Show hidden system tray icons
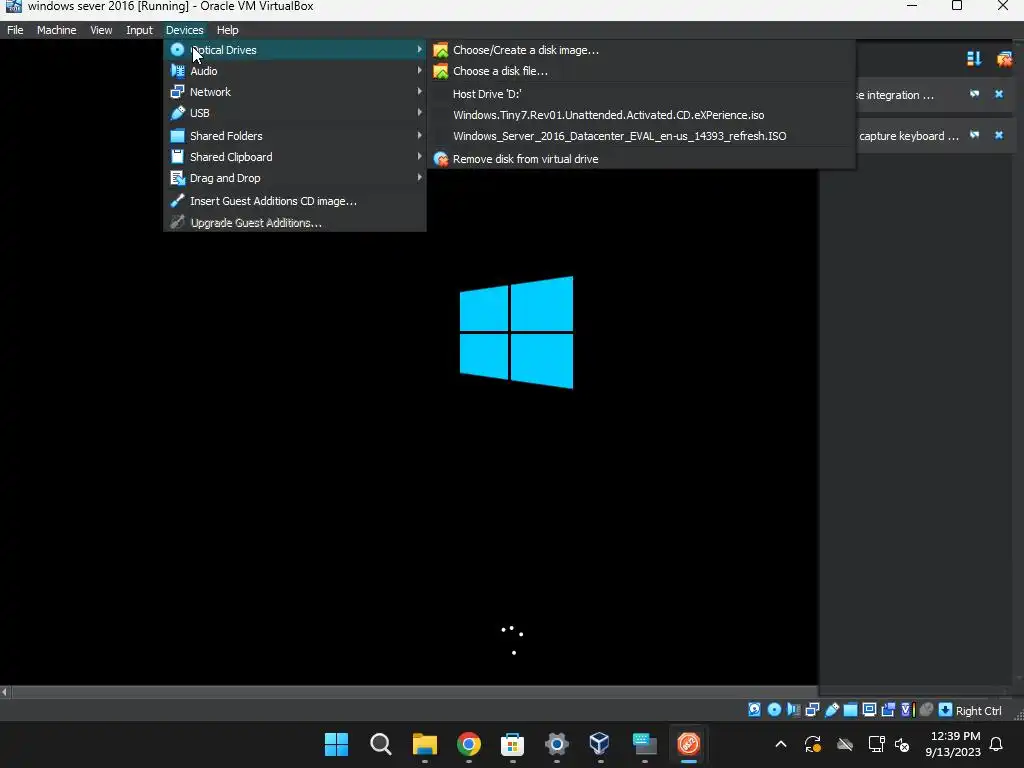This screenshot has width=1024, height=768. [x=780, y=744]
